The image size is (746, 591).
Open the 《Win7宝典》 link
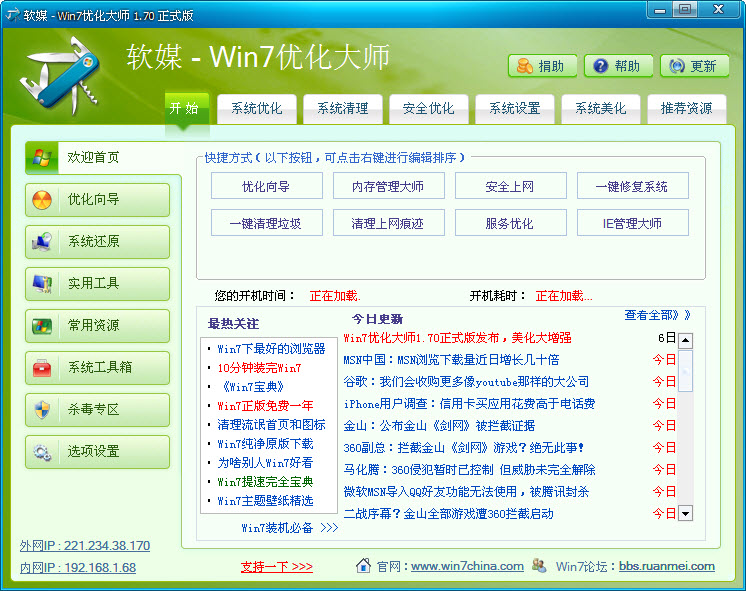coord(253,387)
